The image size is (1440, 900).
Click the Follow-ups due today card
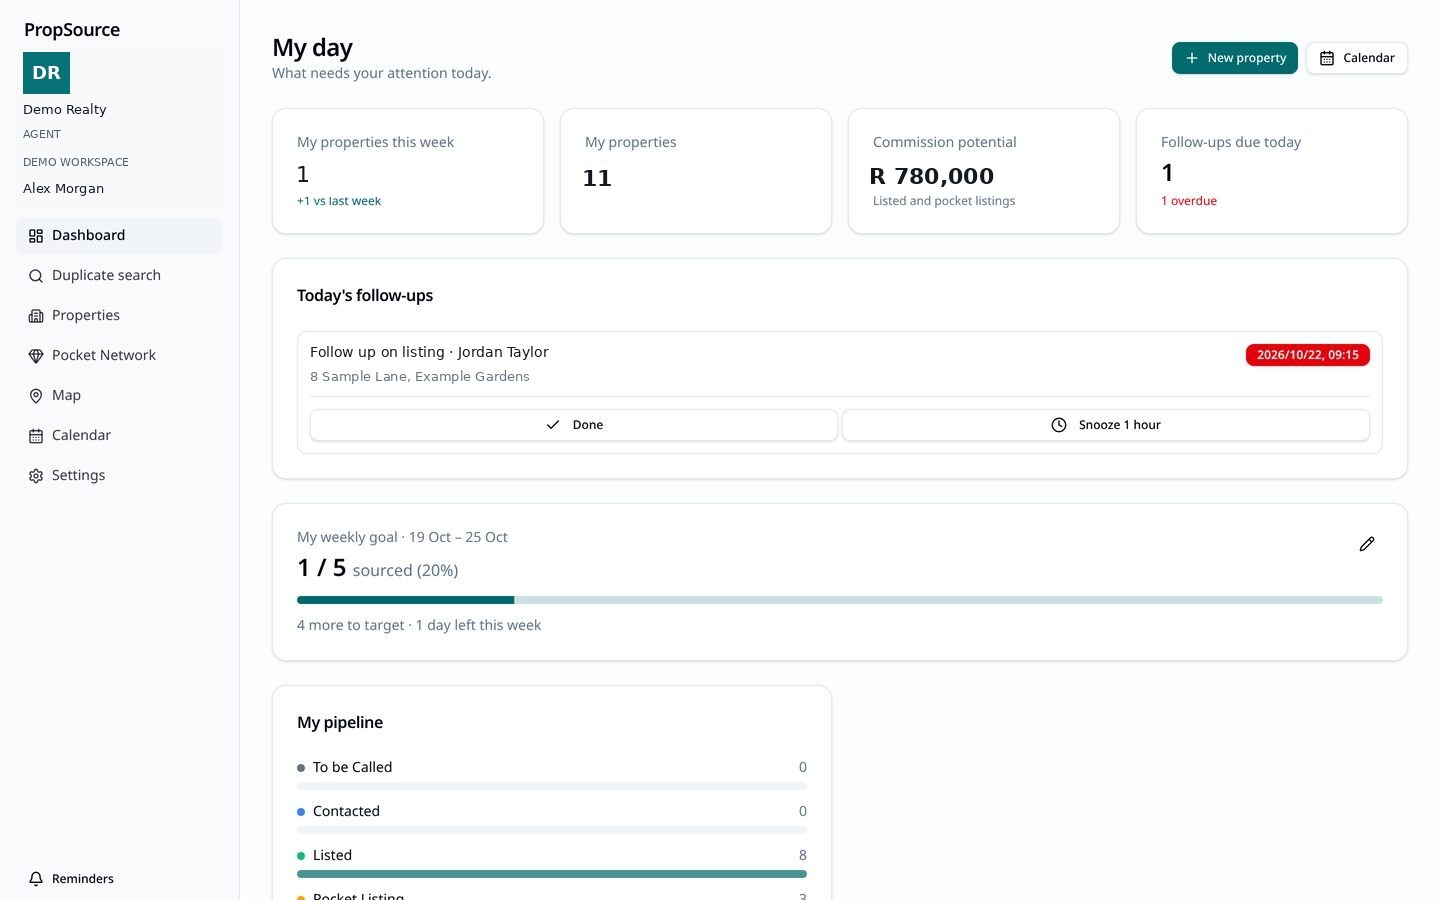tap(1272, 171)
